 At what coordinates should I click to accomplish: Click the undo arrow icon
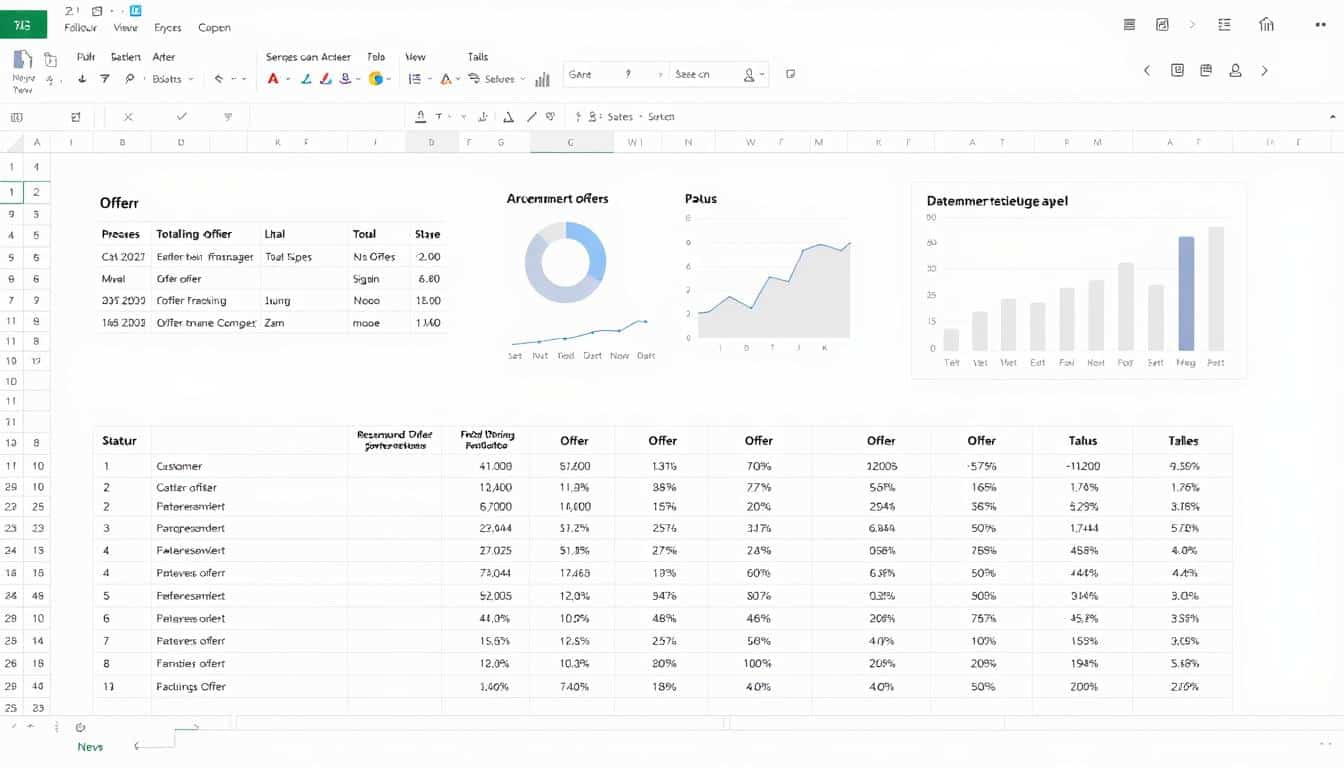(219, 78)
